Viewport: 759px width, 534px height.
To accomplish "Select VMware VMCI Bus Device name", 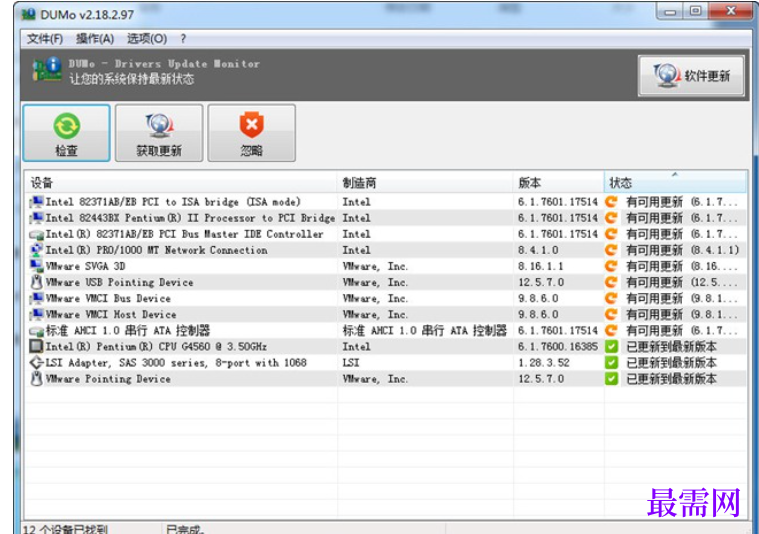I will [x=108, y=298].
